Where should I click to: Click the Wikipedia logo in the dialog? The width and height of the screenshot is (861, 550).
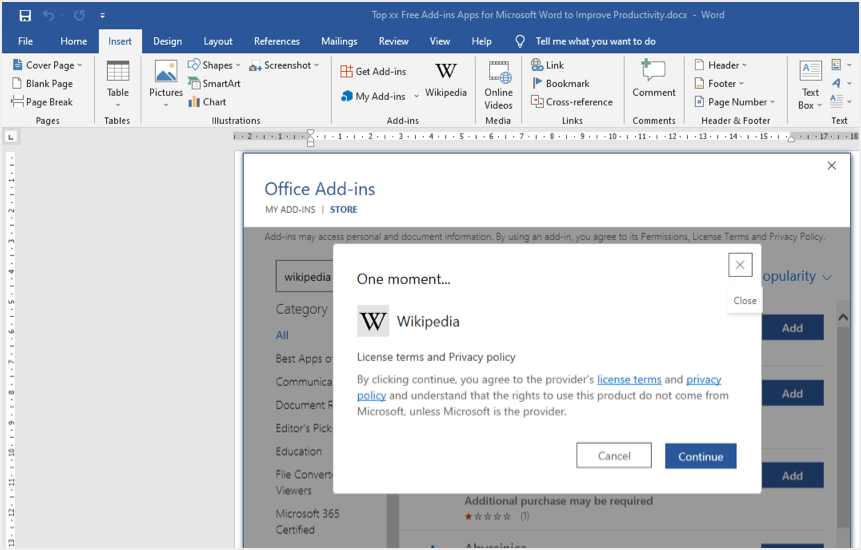[373, 321]
